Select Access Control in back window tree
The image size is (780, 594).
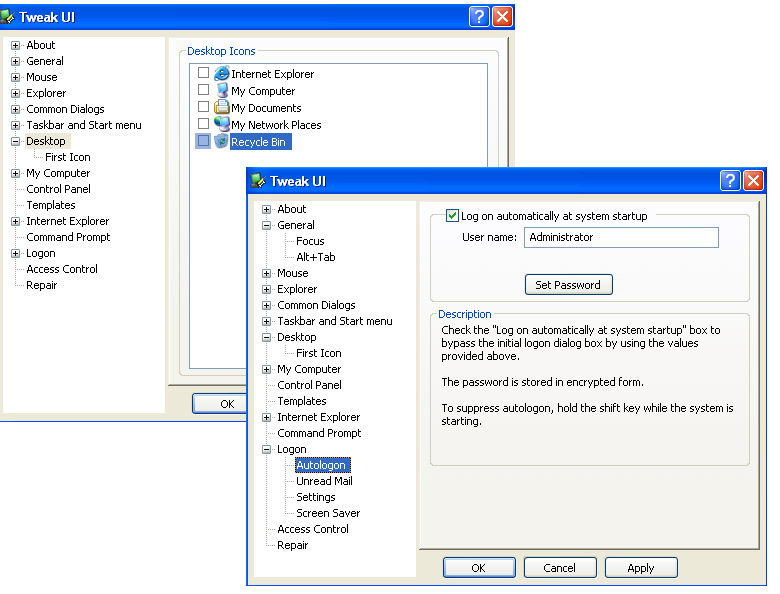coord(62,269)
